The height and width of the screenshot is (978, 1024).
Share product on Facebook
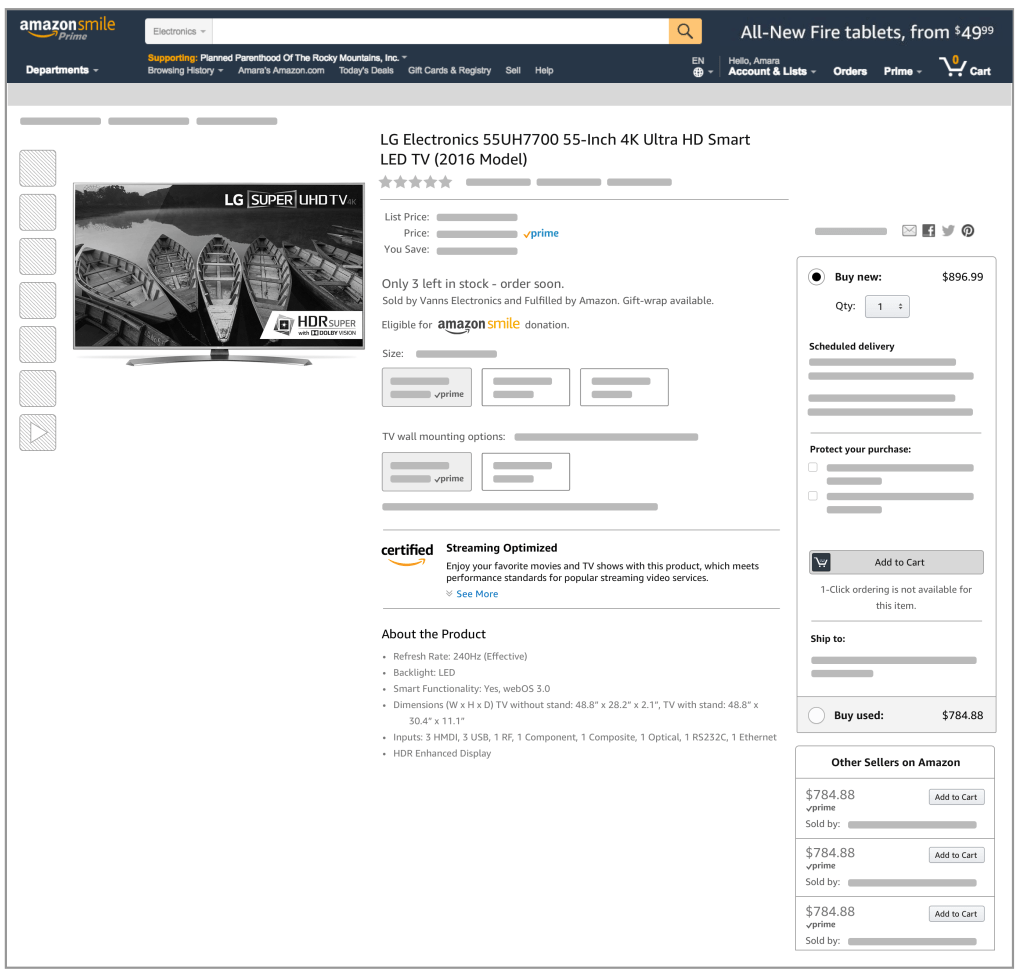pos(929,231)
